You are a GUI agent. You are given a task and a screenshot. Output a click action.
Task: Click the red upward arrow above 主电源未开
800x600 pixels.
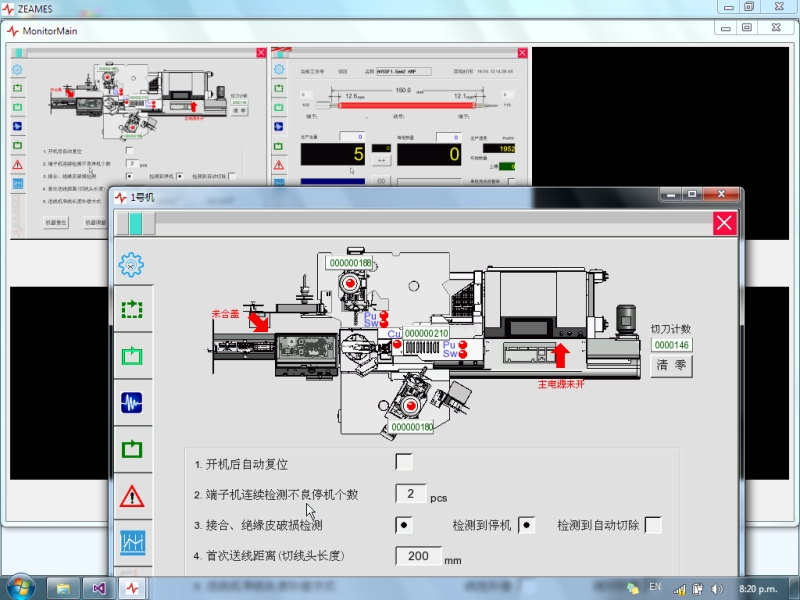pyautogui.click(x=560, y=354)
